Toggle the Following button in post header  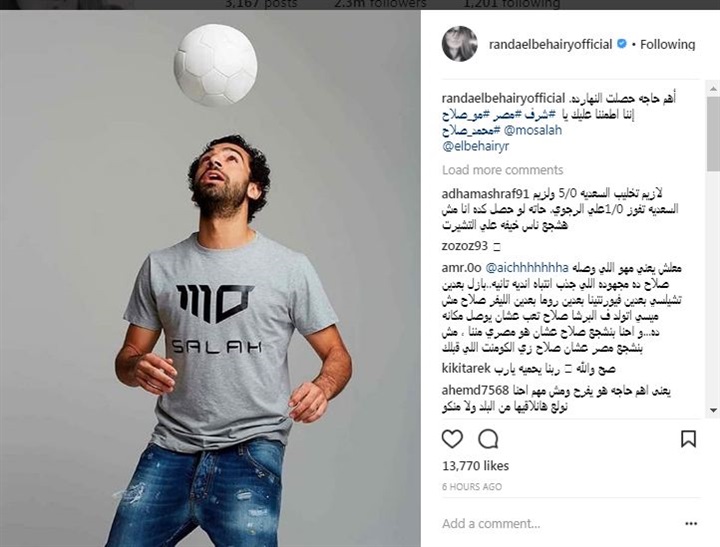[668, 45]
